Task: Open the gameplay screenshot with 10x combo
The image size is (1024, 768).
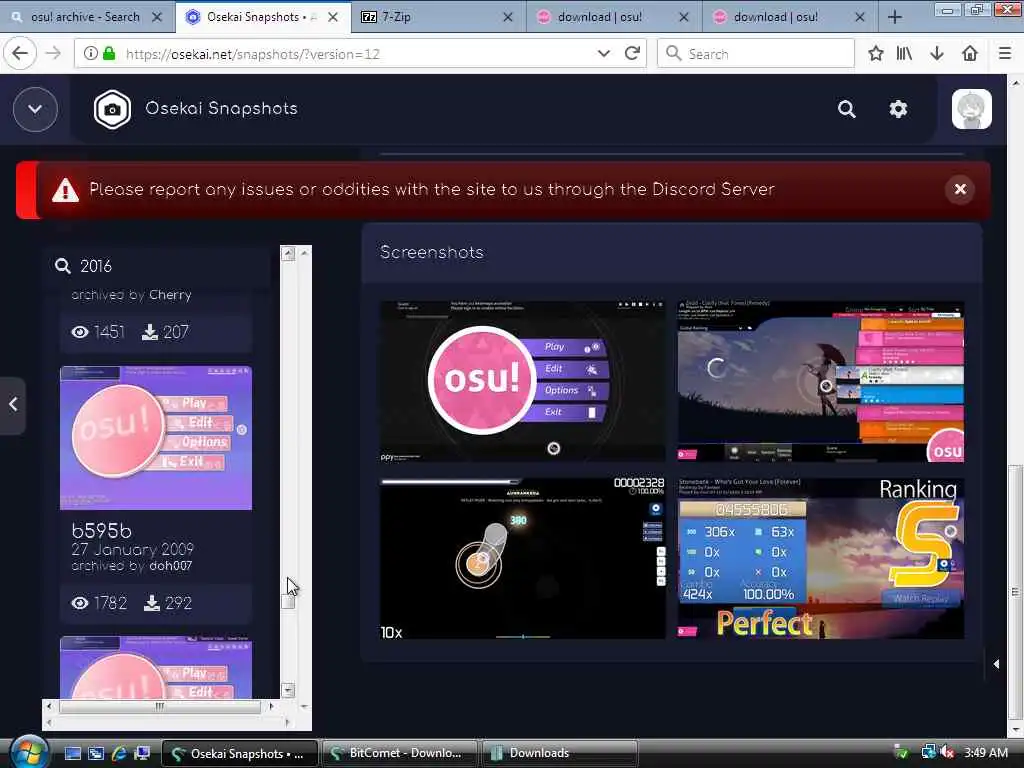Action: click(522, 558)
